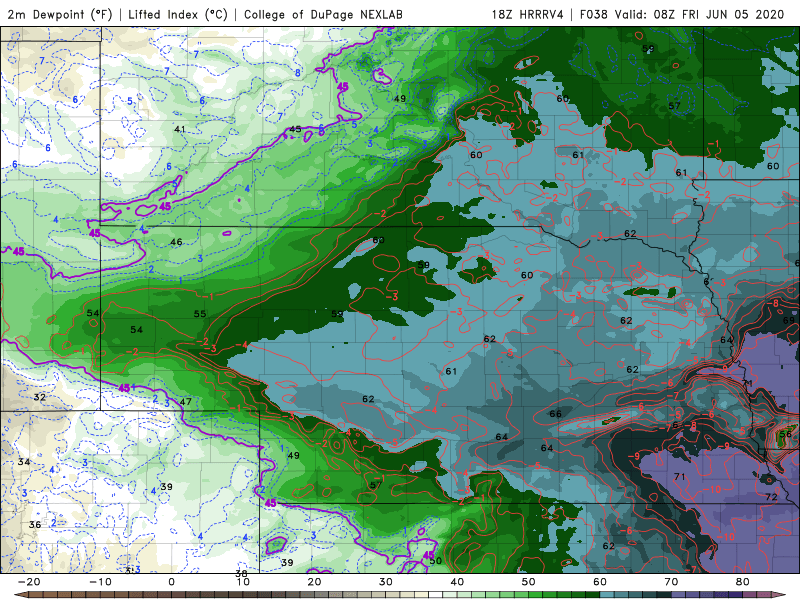
Task: Select the dewpoint value 34 on the map
Action: pos(23,462)
